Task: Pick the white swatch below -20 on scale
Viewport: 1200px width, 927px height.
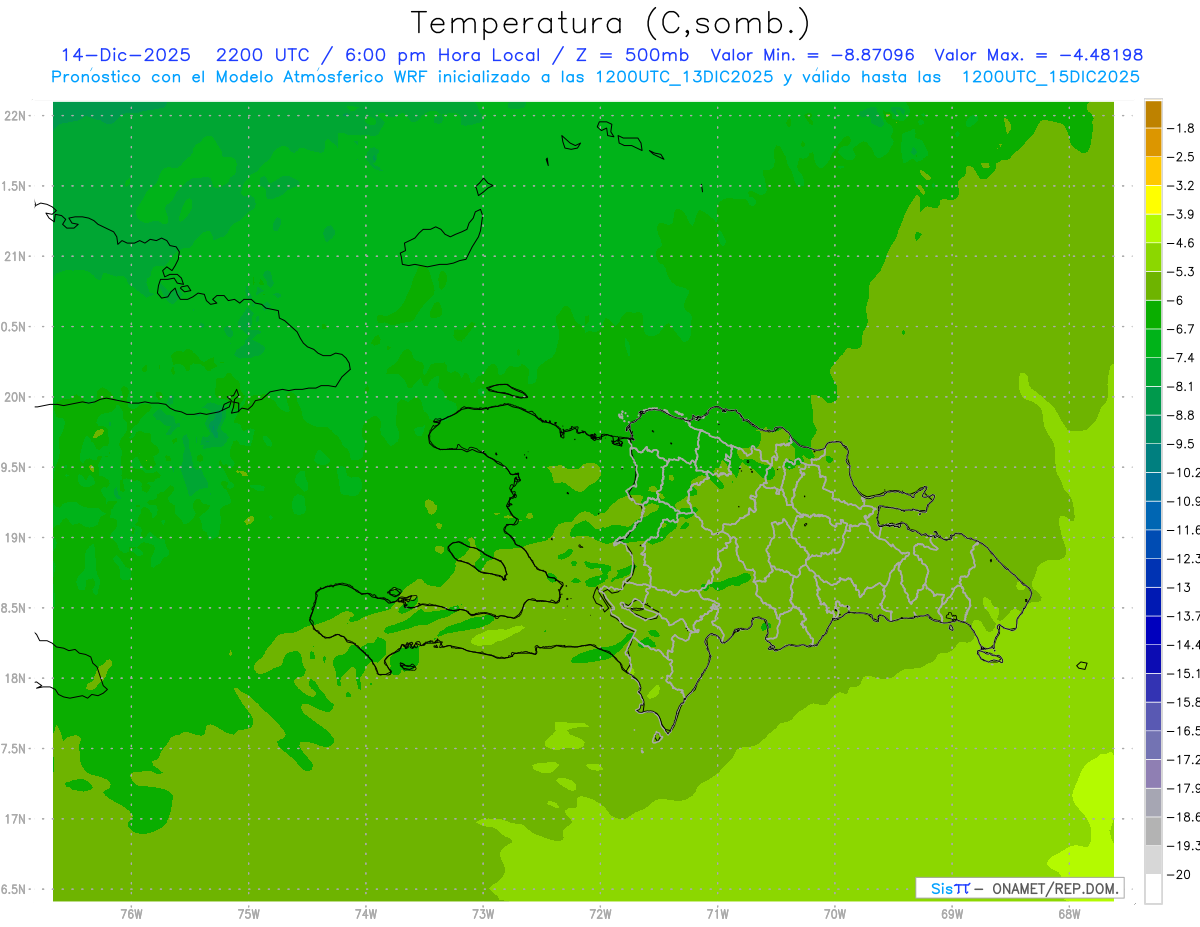Action: tap(1153, 889)
